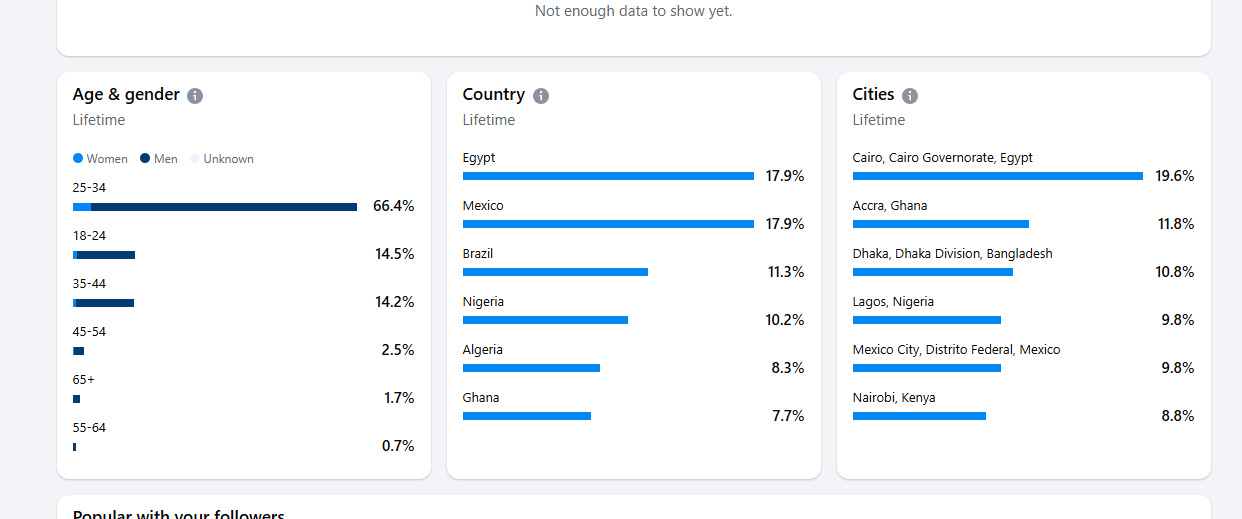This screenshot has width=1242, height=519.
Task: Select the 18-24 age group bar
Action: (x=104, y=255)
